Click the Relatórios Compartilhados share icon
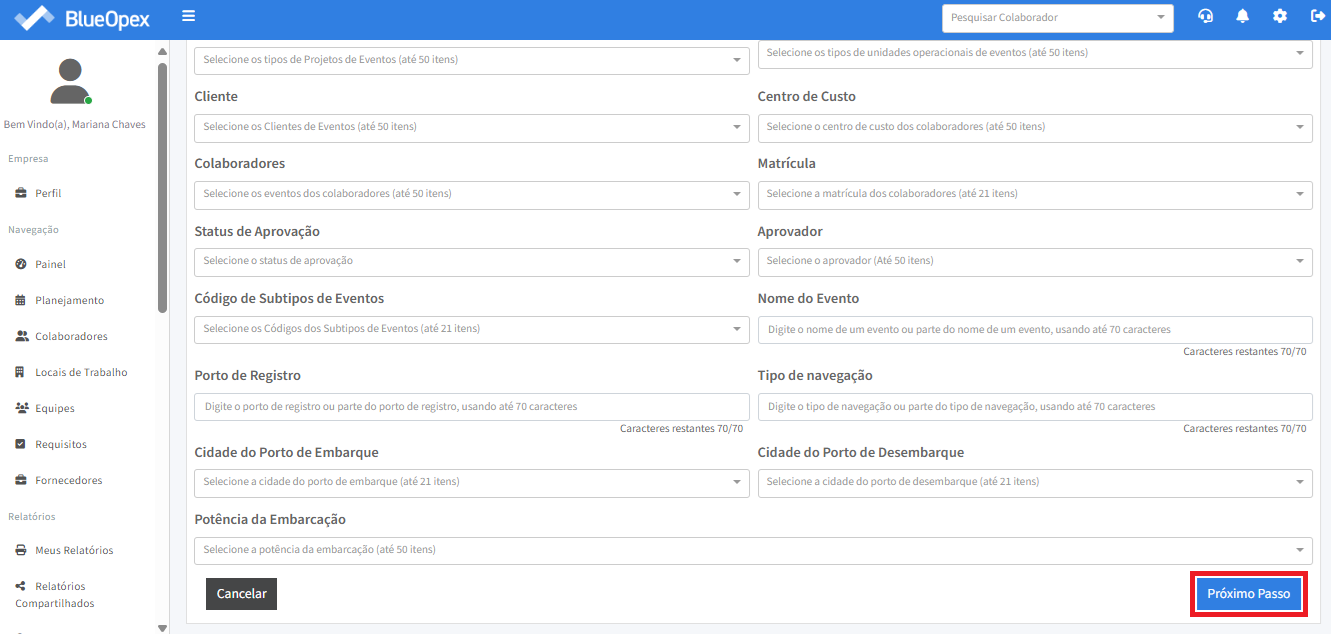The width and height of the screenshot is (1331, 634). click(x=21, y=586)
